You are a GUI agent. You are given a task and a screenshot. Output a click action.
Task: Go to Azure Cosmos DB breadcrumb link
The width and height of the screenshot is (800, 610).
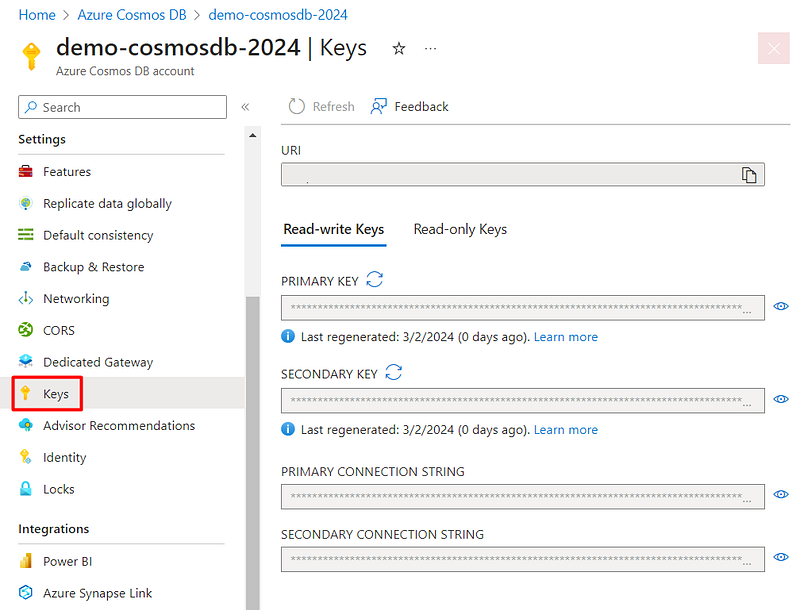(132, 15)
